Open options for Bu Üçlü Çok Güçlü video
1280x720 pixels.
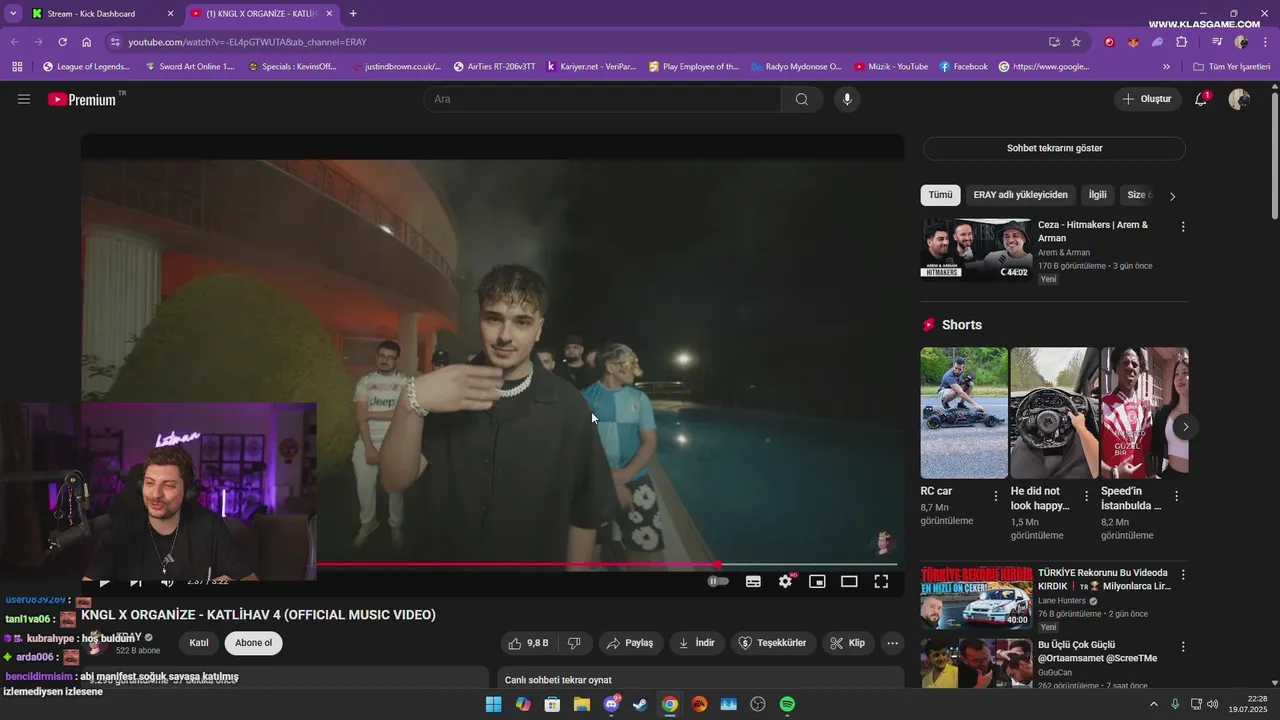pyautogui.click(x=1183, y=647)
